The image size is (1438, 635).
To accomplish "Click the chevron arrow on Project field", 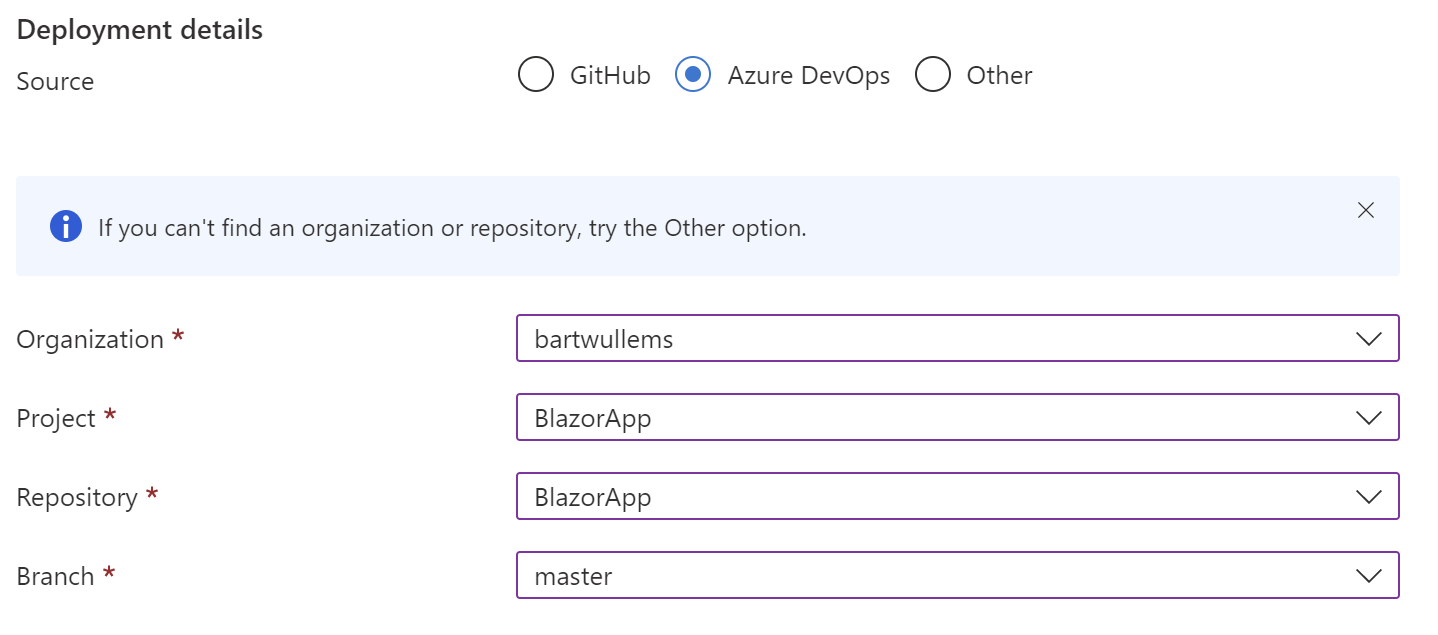I will [x=1368, y=418].
